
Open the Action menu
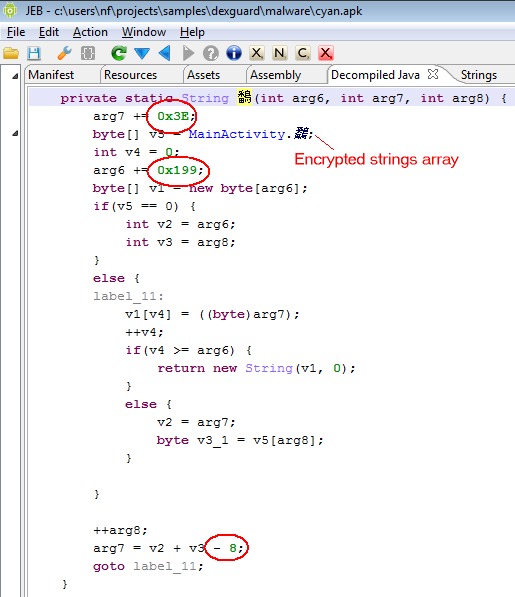point(90,32)
